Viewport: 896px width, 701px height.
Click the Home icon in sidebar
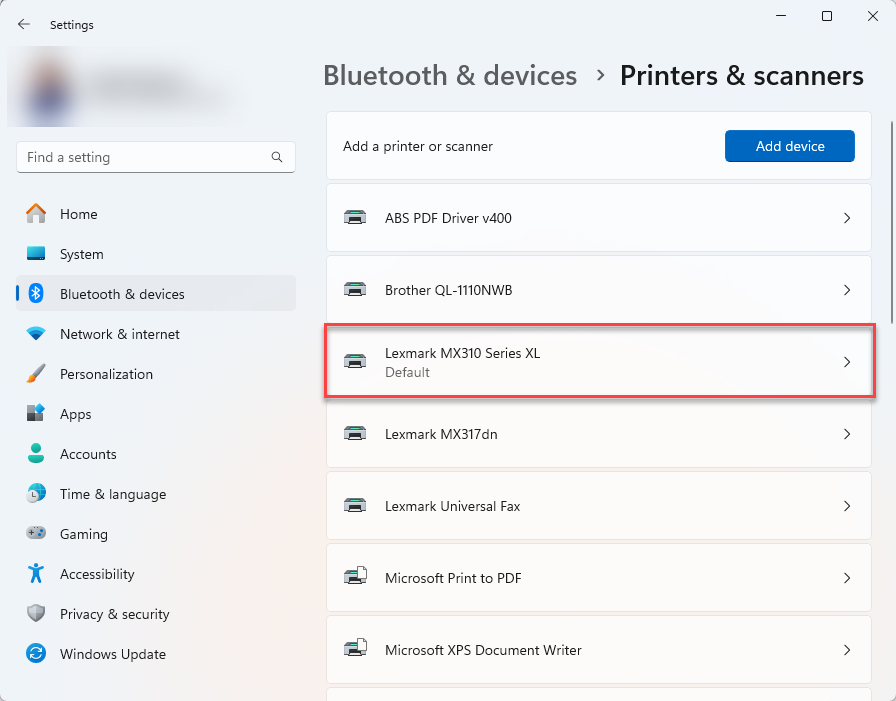[x=36, y=214]
